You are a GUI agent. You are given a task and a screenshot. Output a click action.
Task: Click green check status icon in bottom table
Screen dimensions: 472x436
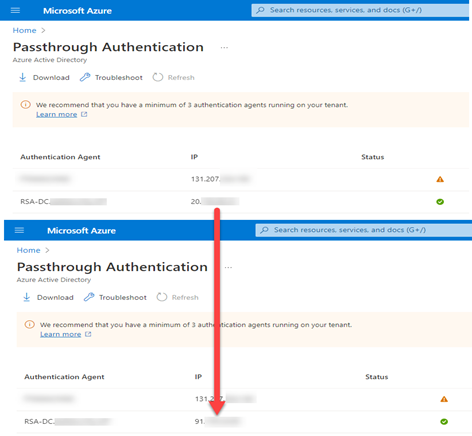click(x=444, y=422)
